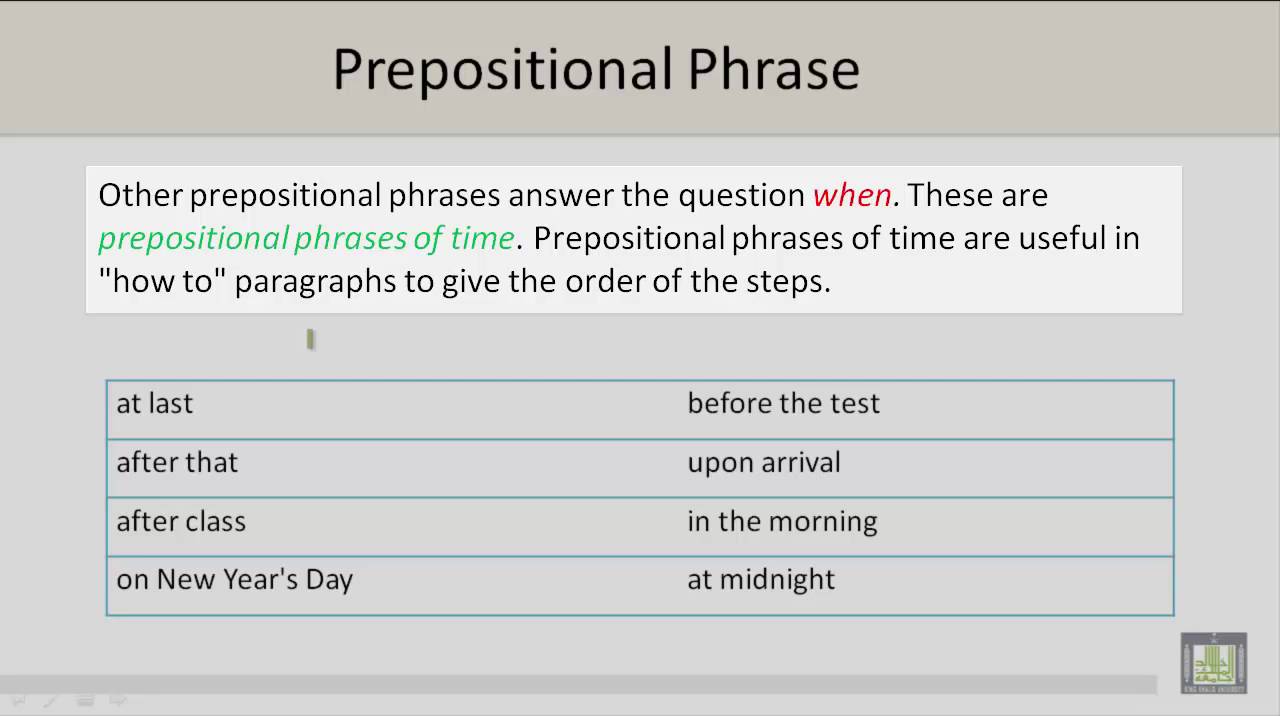This screenshot has width=1280, height=716.
Task: Click the '"how to" paragraphs' text line
Action: pos(464,281)
